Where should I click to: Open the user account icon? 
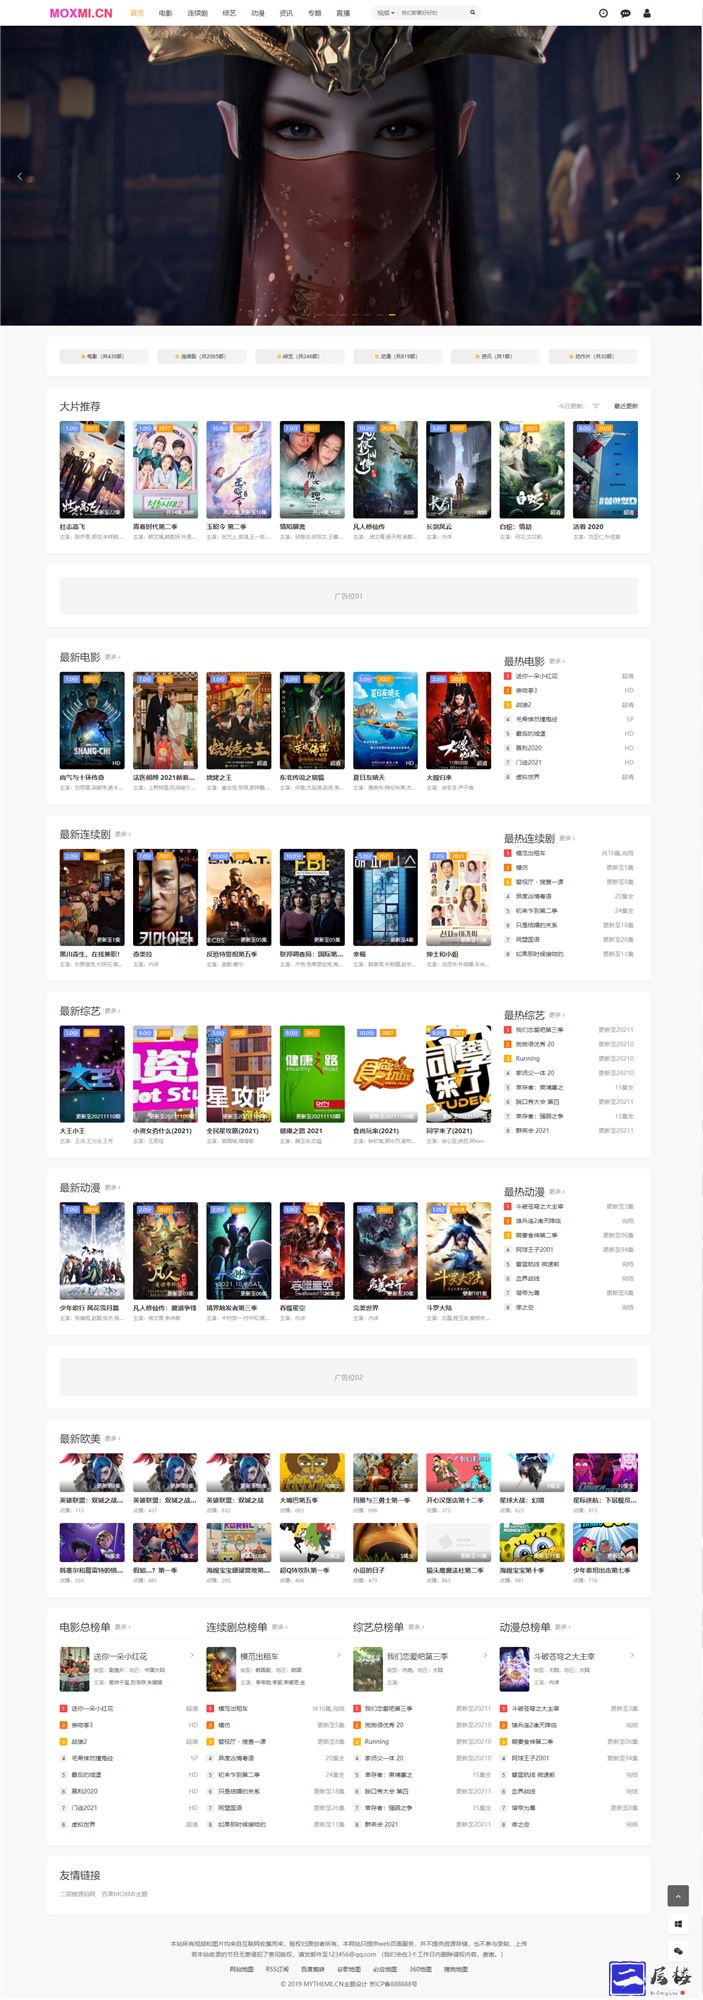(x=647, y=13)
